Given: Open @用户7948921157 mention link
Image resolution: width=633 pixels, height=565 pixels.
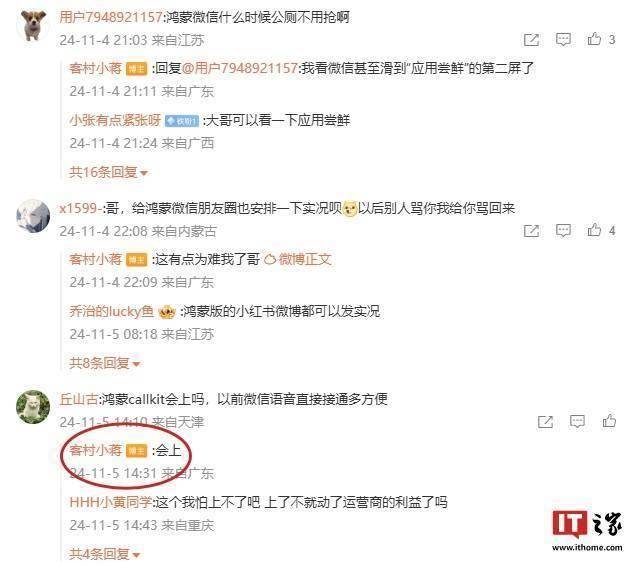Looking at the screenshot, I should tap(240, 68).
